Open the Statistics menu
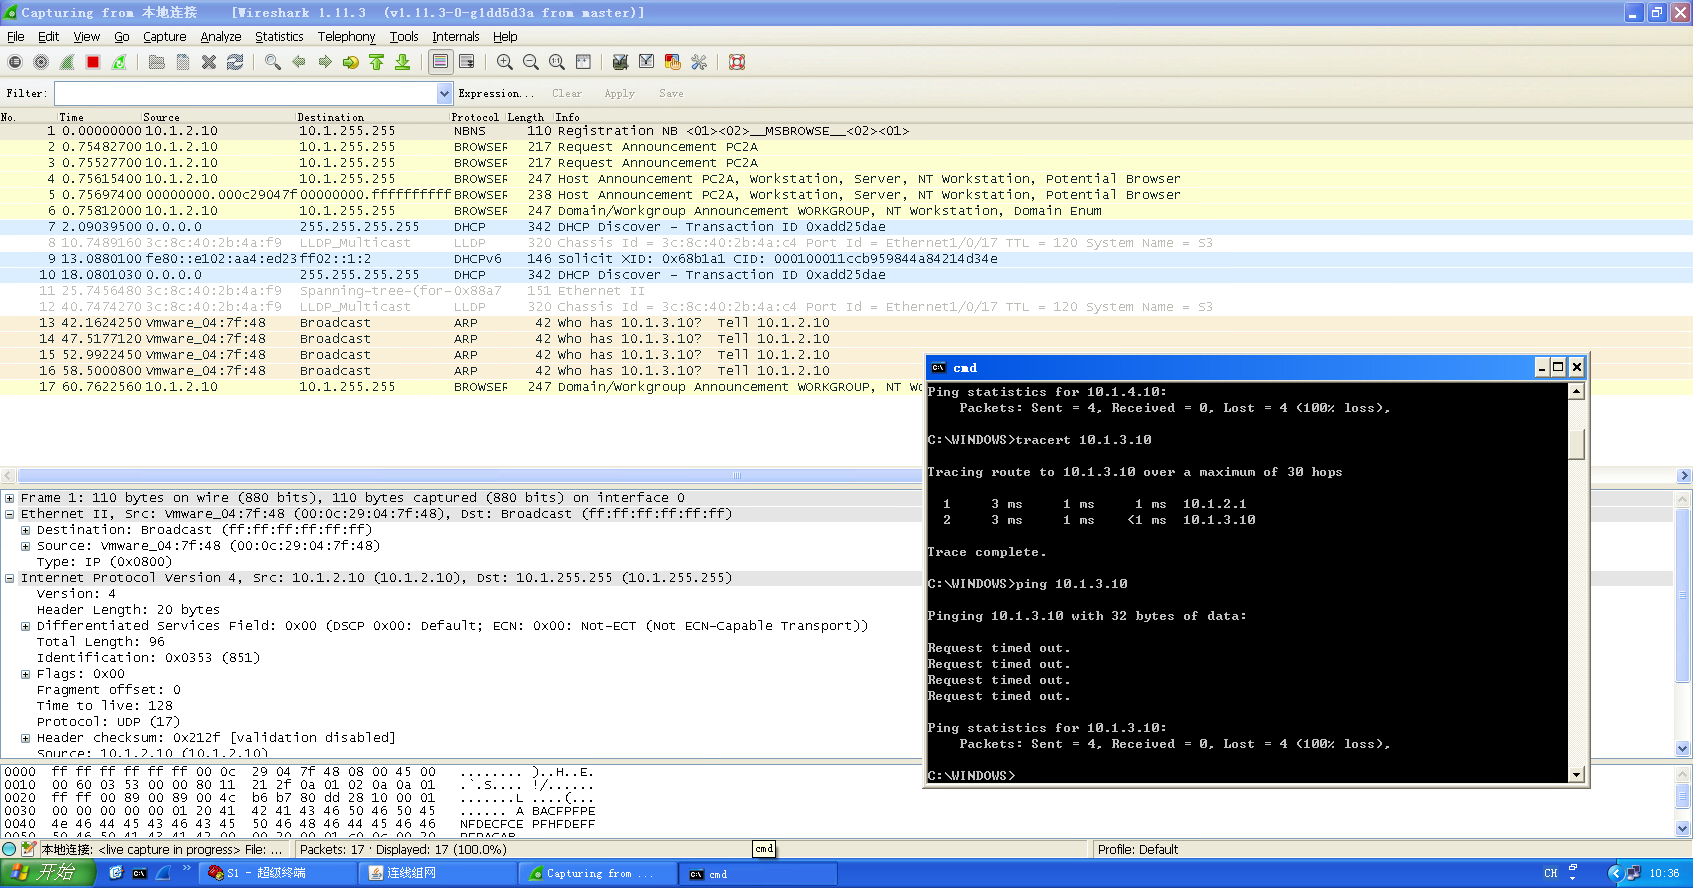The height and width of the screenshot is (888, 1693). pos(279,37)
